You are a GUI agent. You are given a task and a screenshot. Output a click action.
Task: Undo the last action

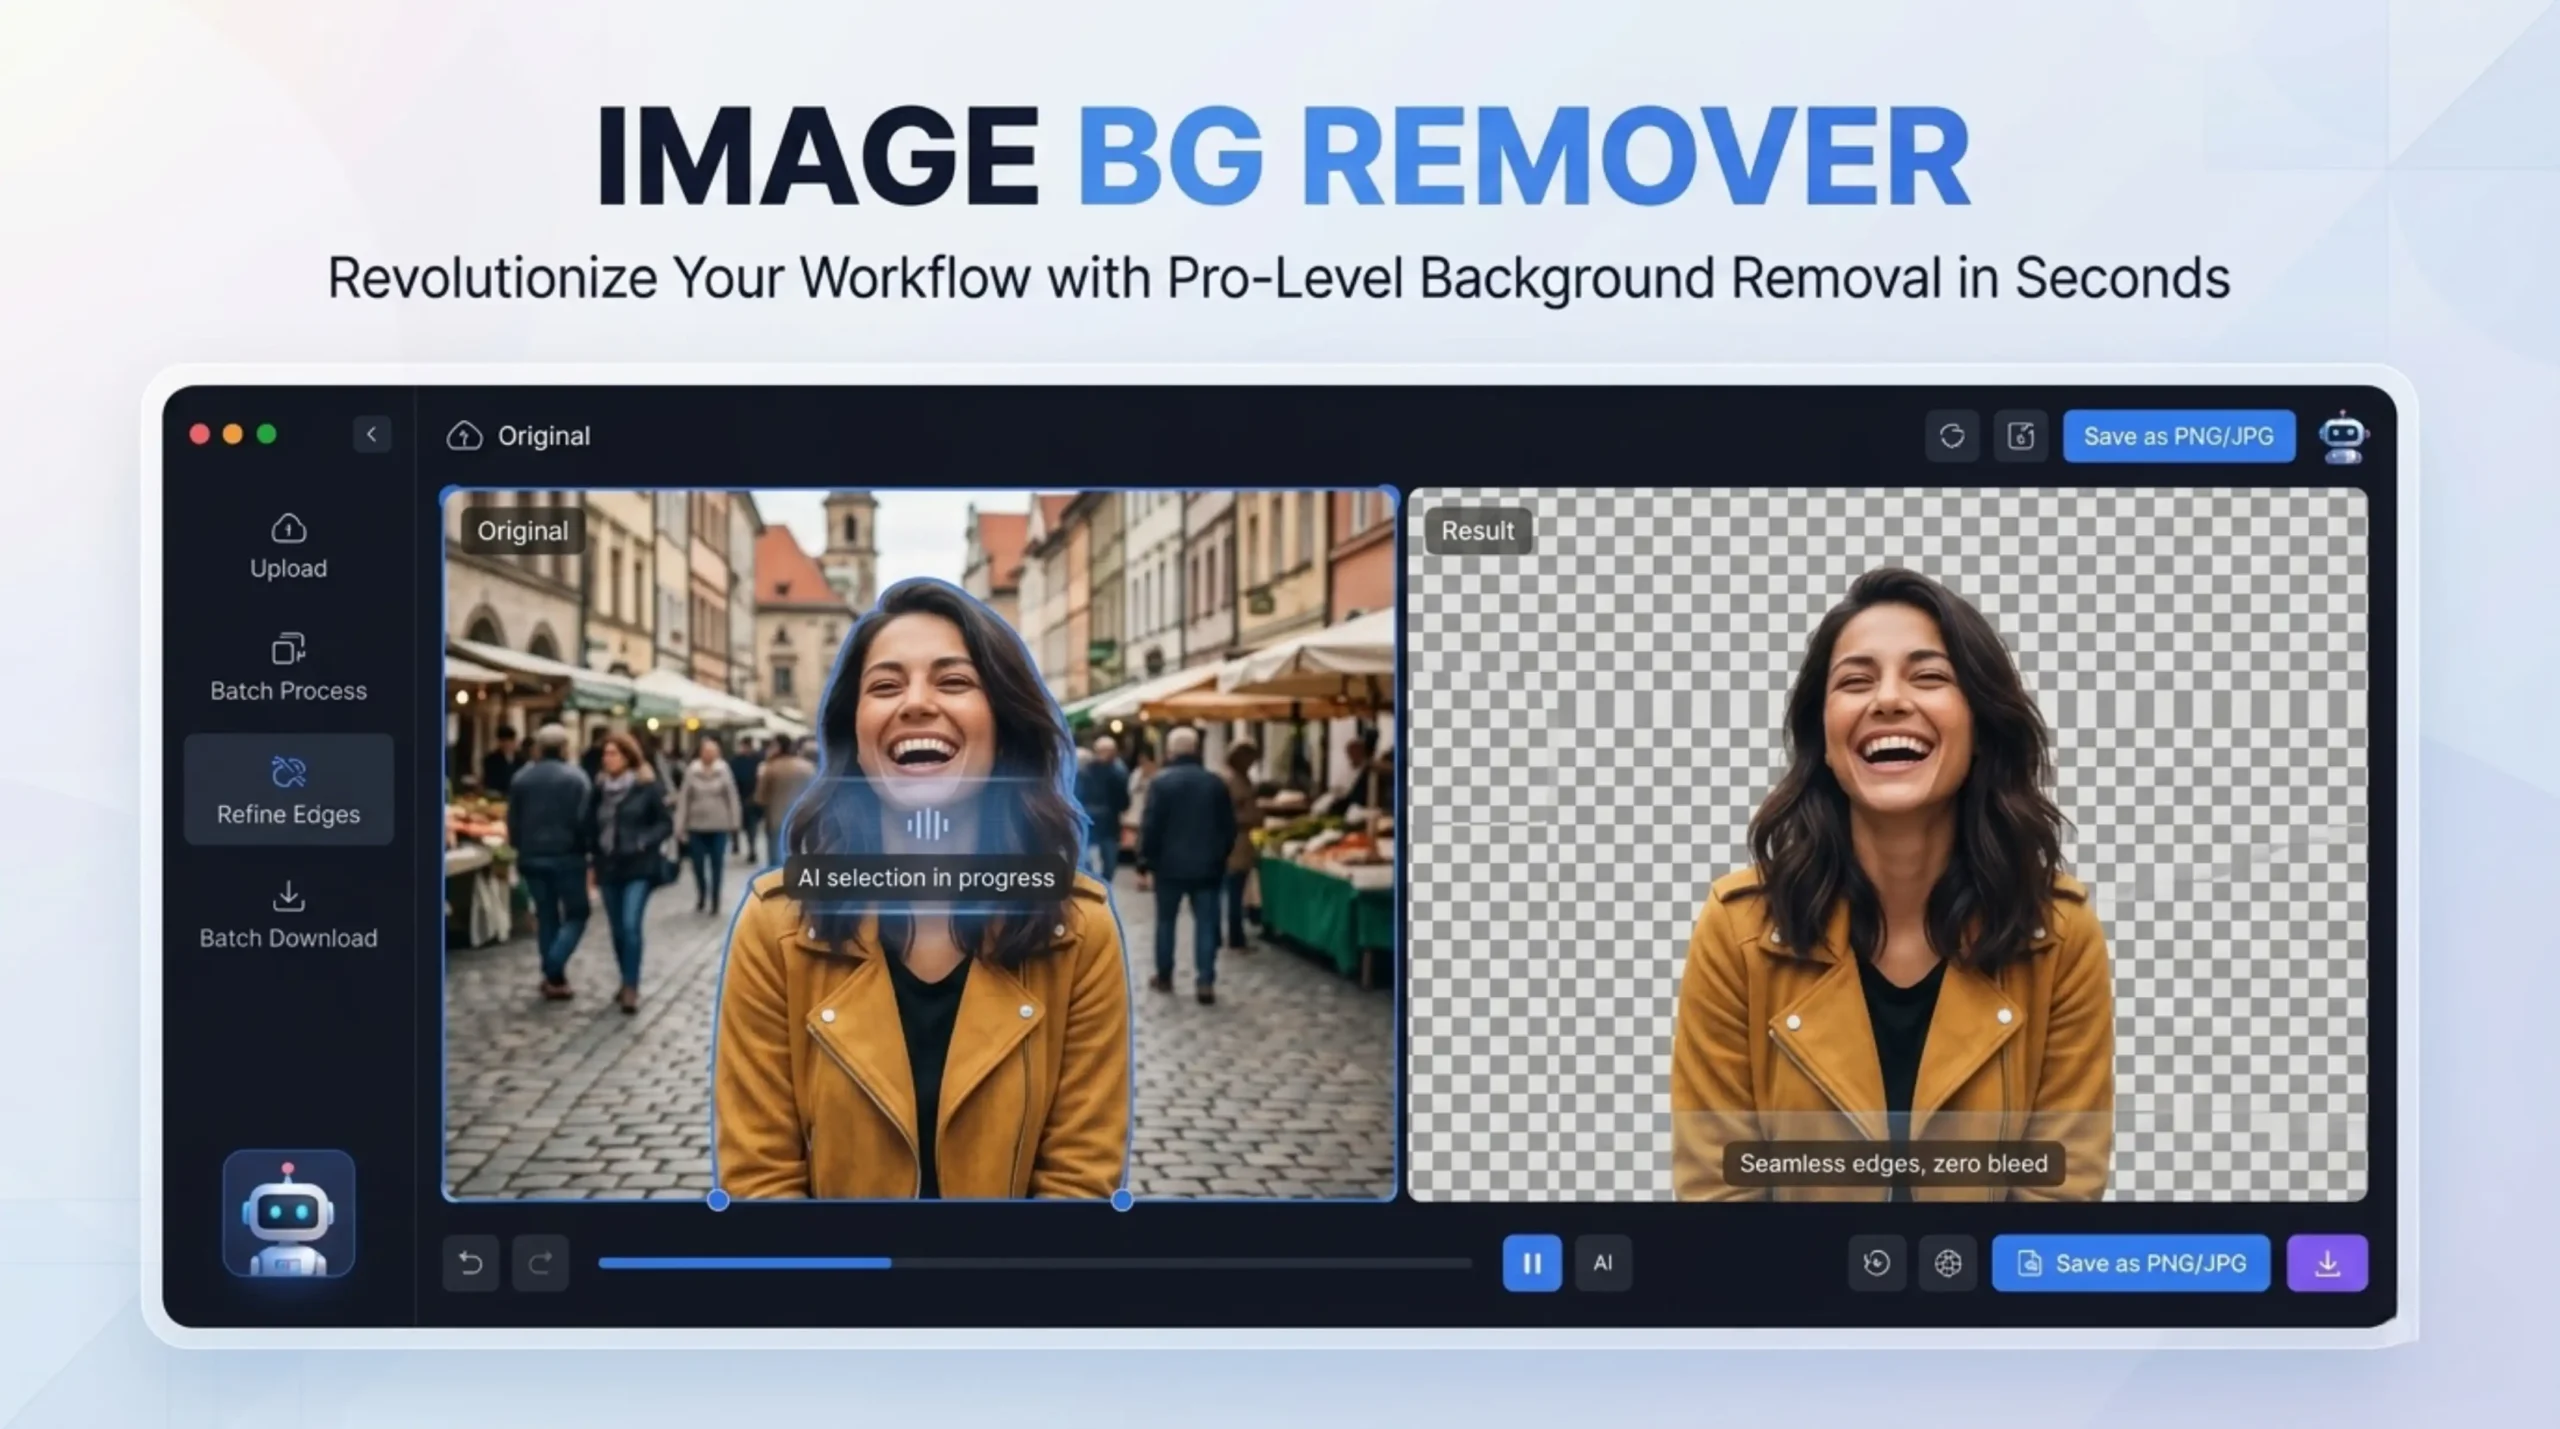(471, 1263)
